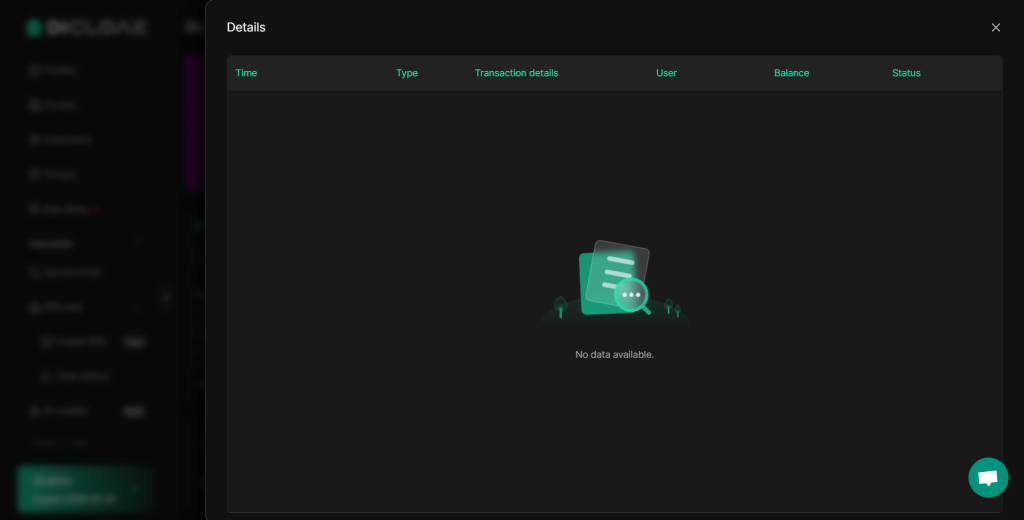Click the Transaction details column header
This screenshot has width=1024, height=520.
pyautogui.click(x=516, y=73)
